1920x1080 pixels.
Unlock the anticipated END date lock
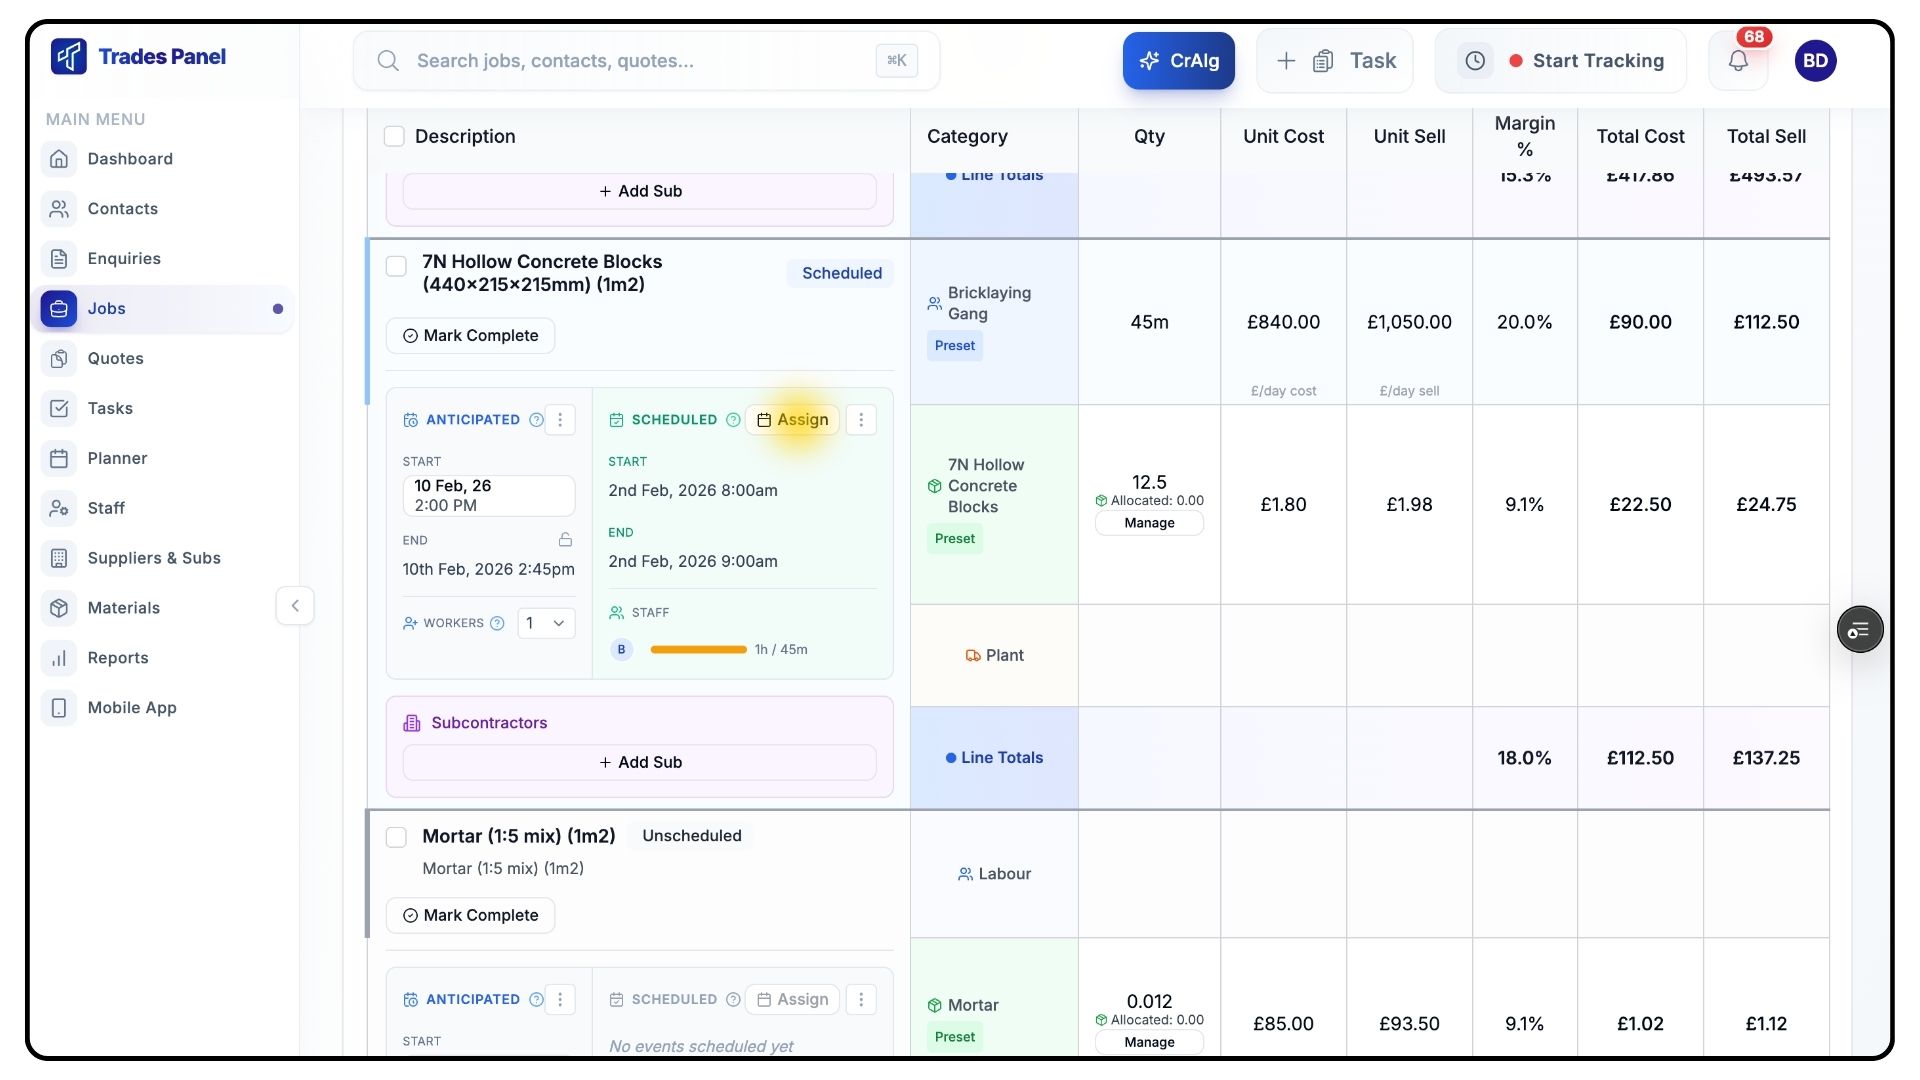click(x=565, y=540)
